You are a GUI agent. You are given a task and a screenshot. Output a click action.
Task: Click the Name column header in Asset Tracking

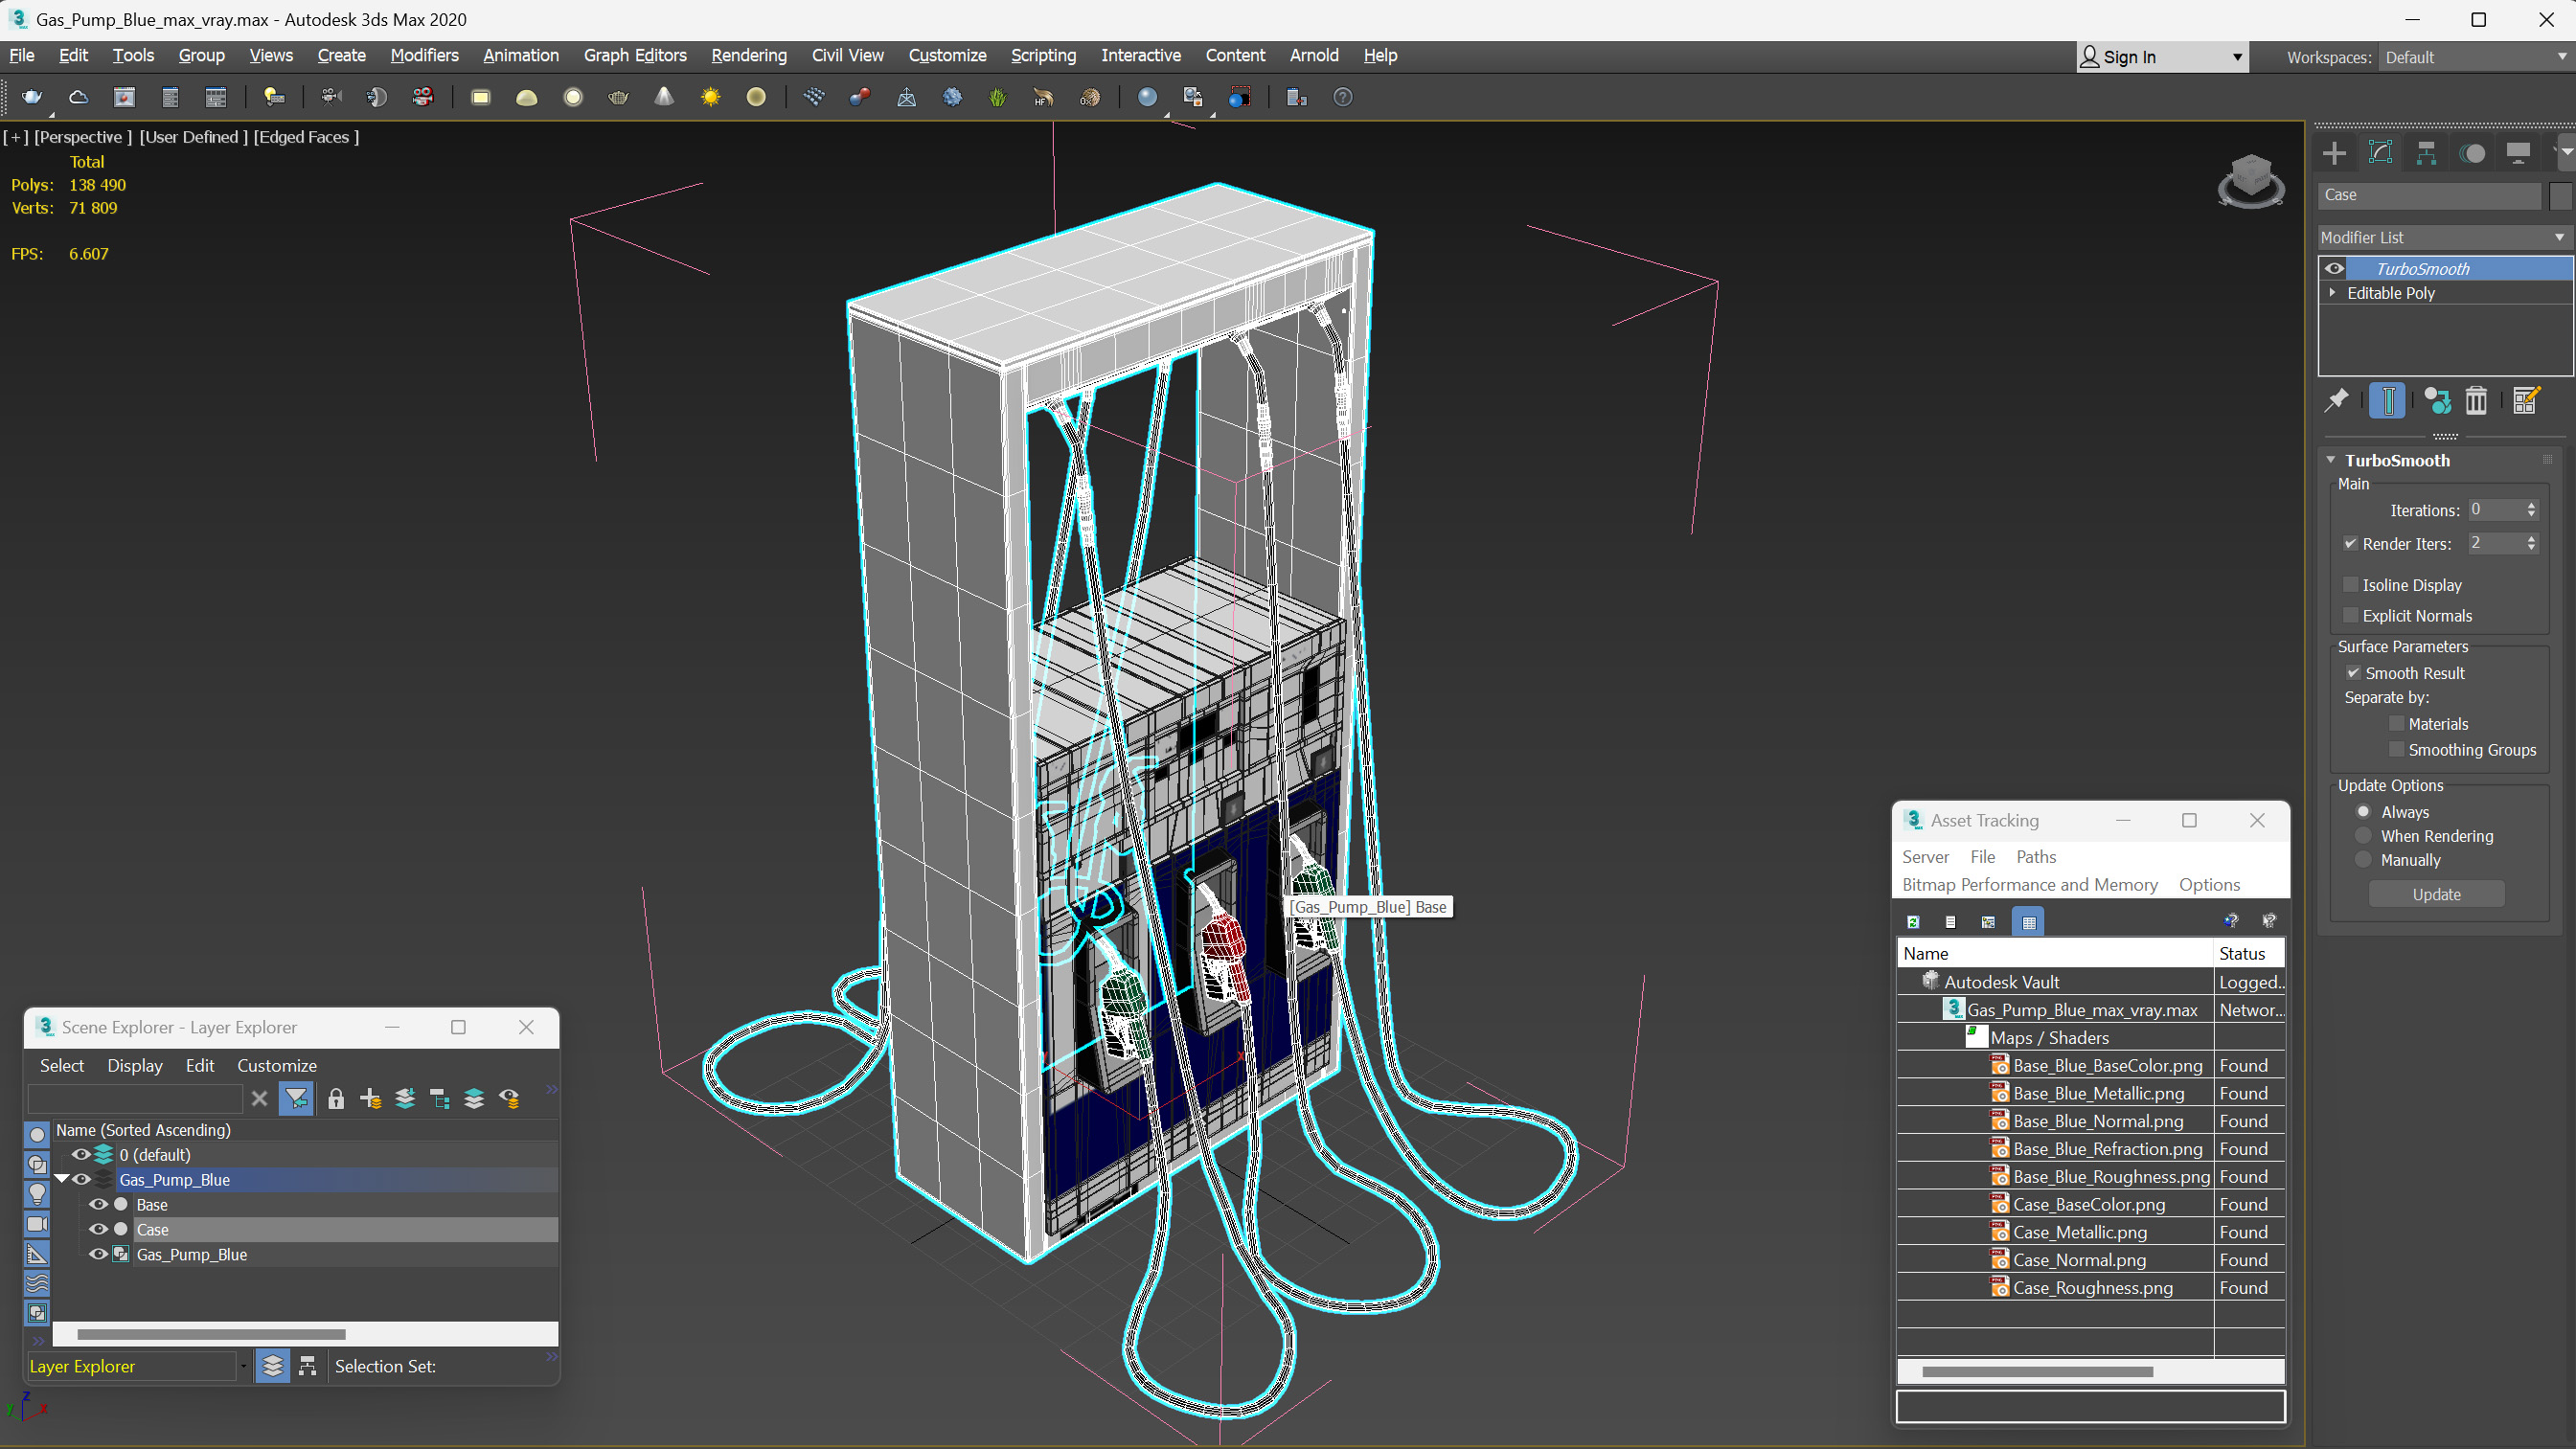point(2055,954)
